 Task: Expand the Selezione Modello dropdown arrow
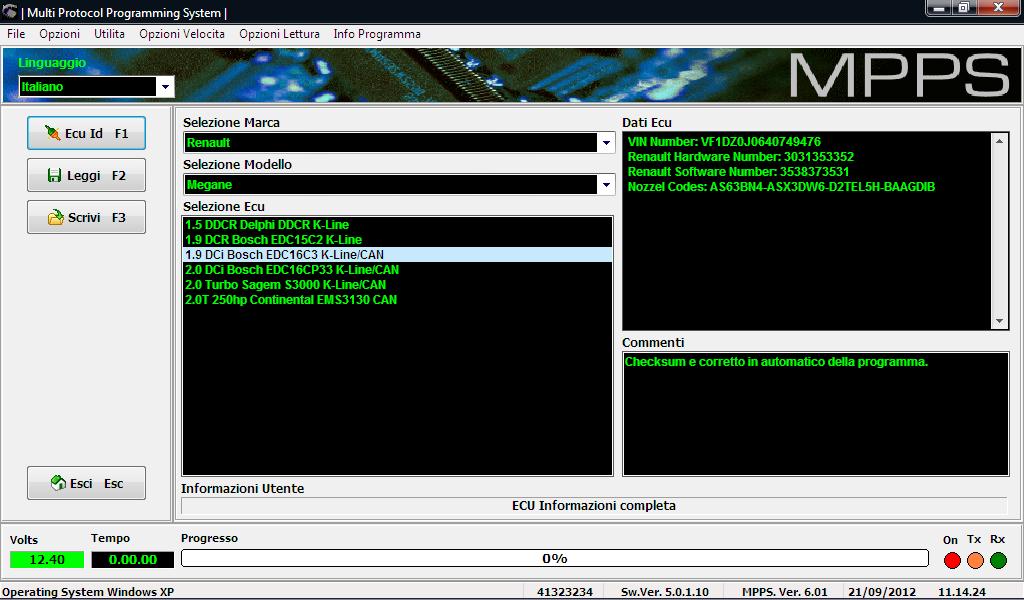pyautogui.click(x=606, y=185)
